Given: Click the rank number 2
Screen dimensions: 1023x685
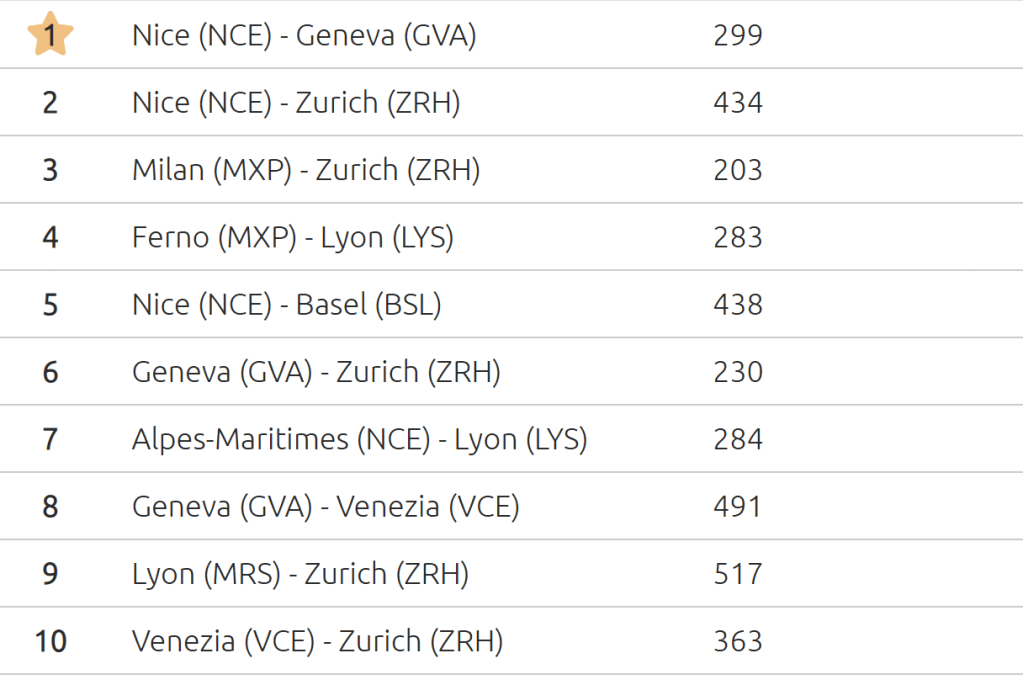Looking at the screenshot, I should point(50,103).
